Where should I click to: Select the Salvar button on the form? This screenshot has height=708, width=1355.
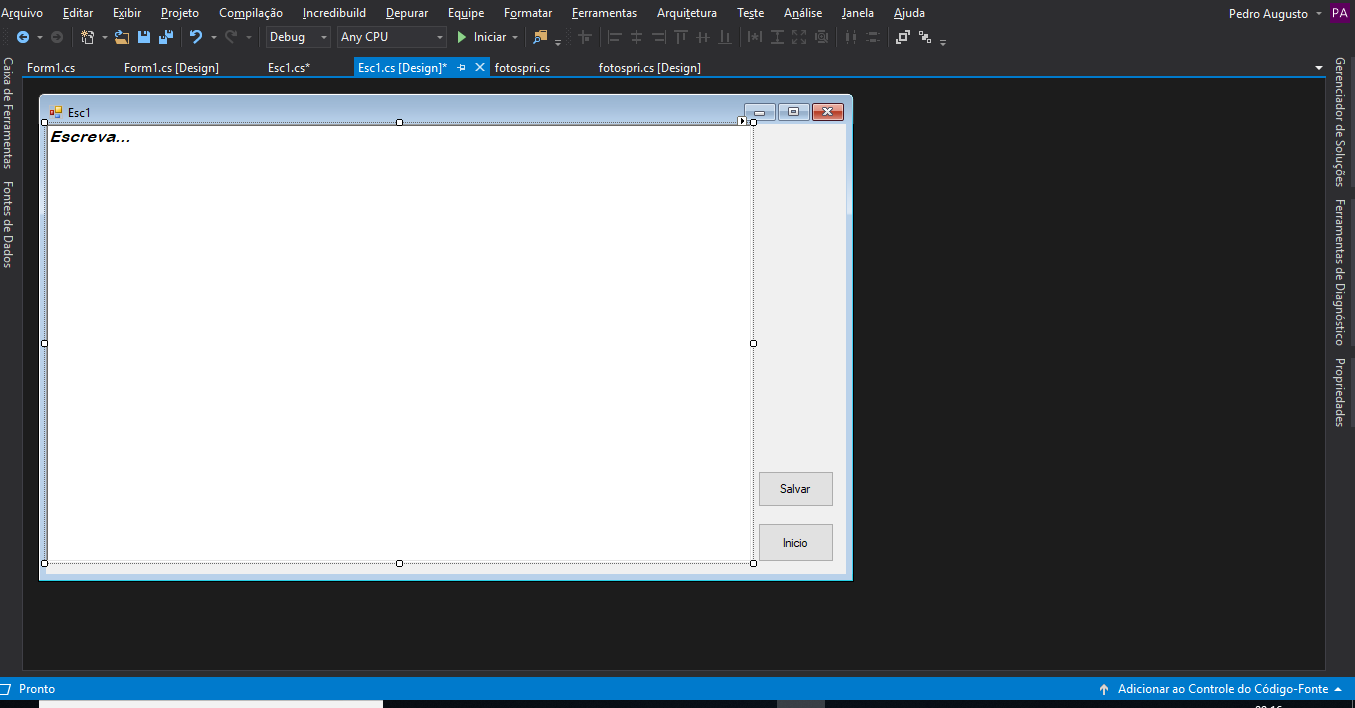(795, 489)
